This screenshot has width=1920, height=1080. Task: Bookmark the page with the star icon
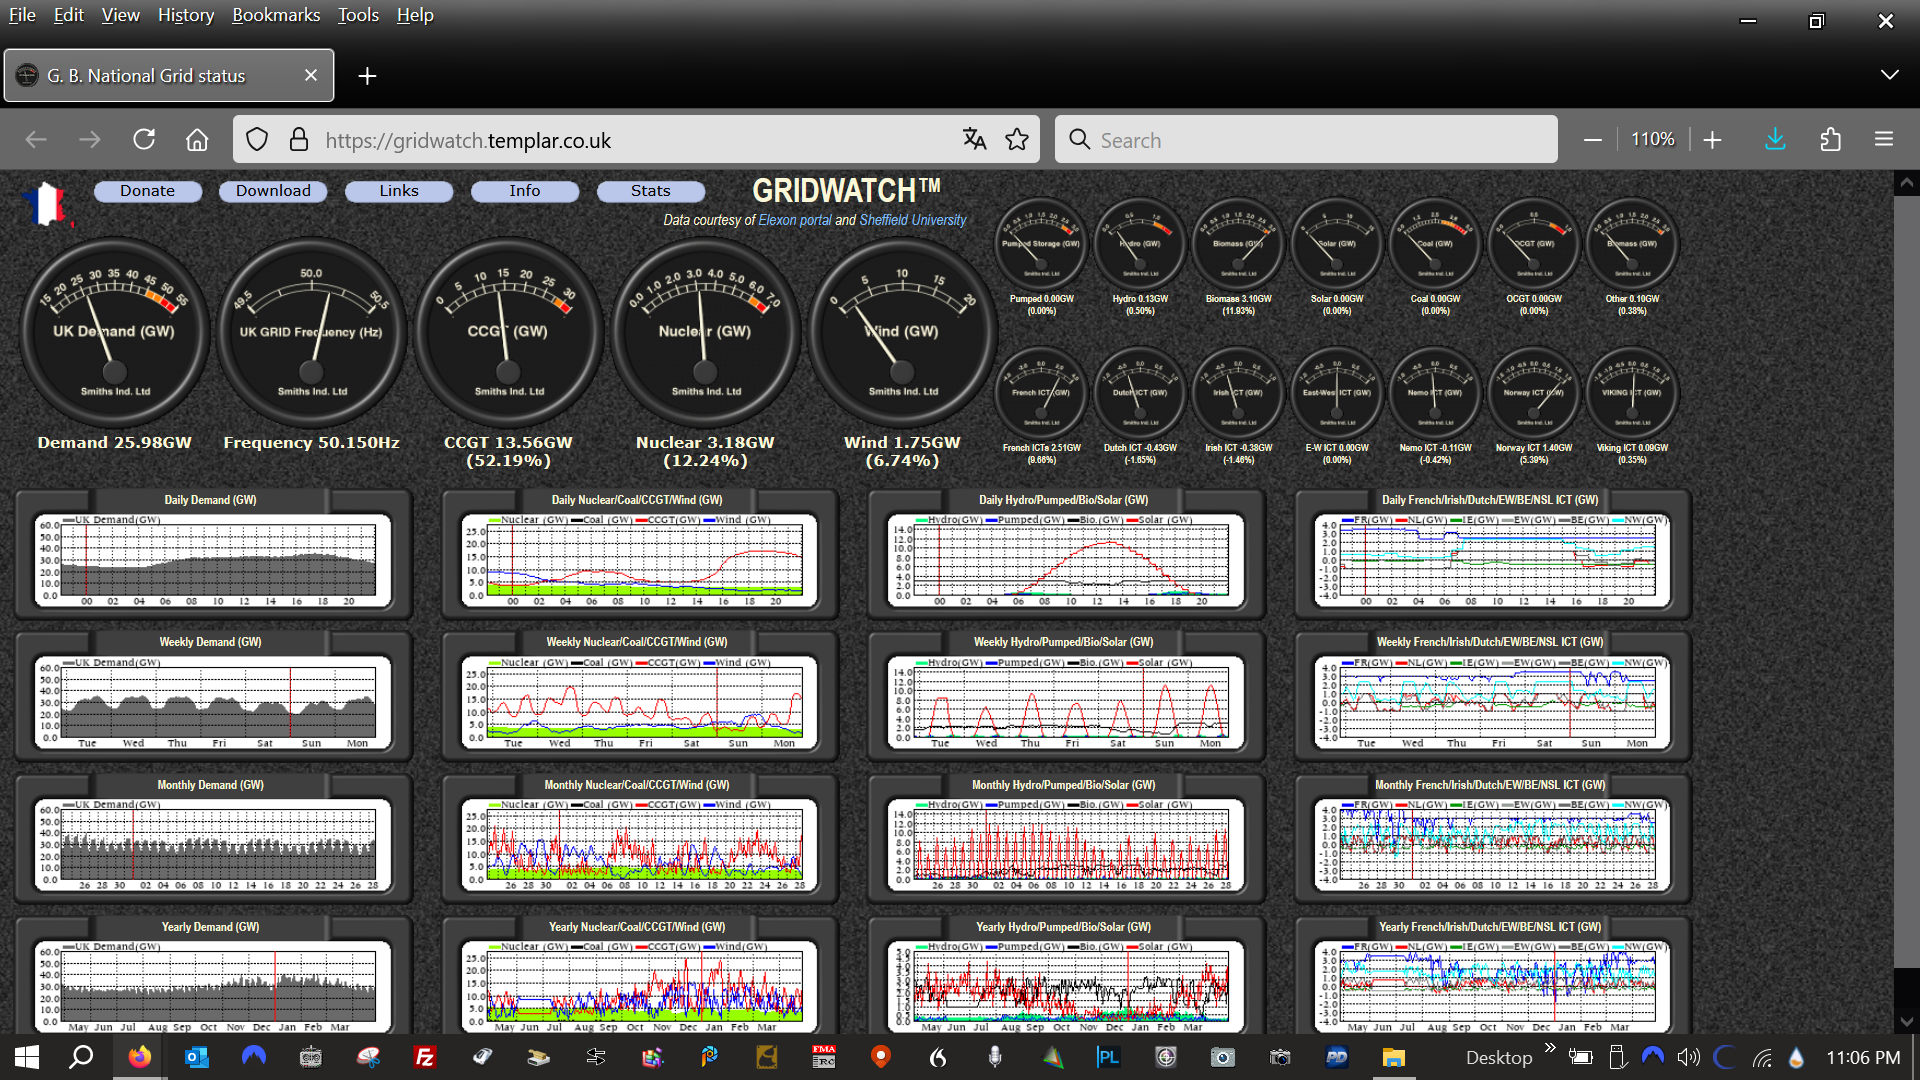1017,140
